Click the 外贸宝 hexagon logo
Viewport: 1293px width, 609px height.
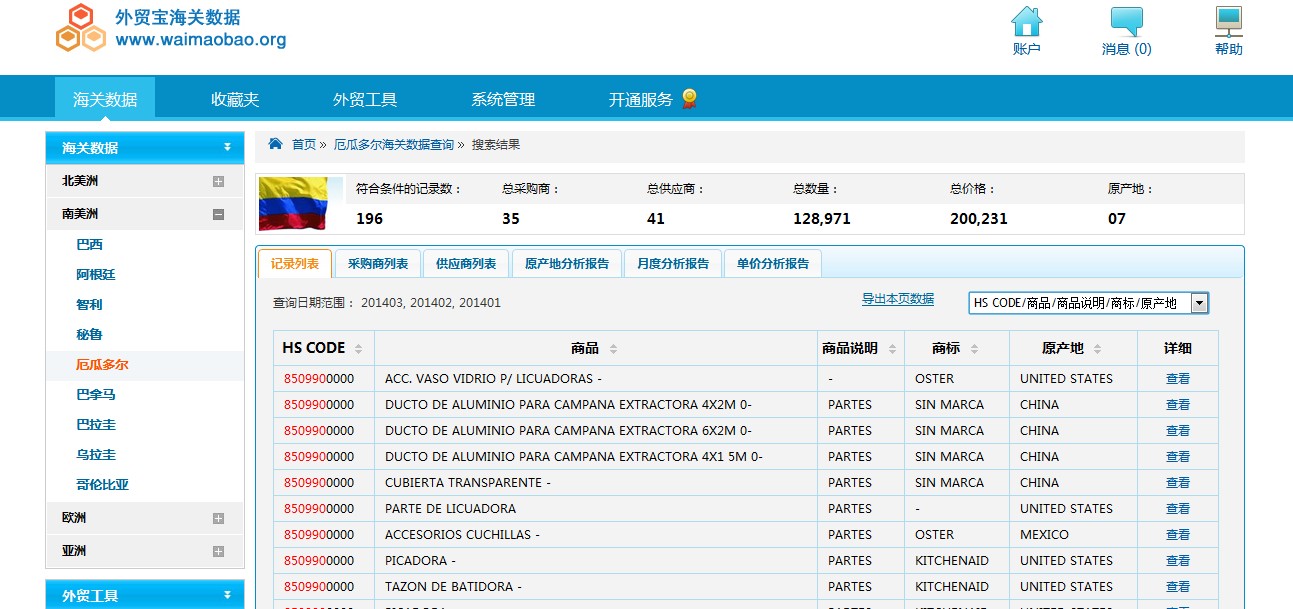coord(81,28)
